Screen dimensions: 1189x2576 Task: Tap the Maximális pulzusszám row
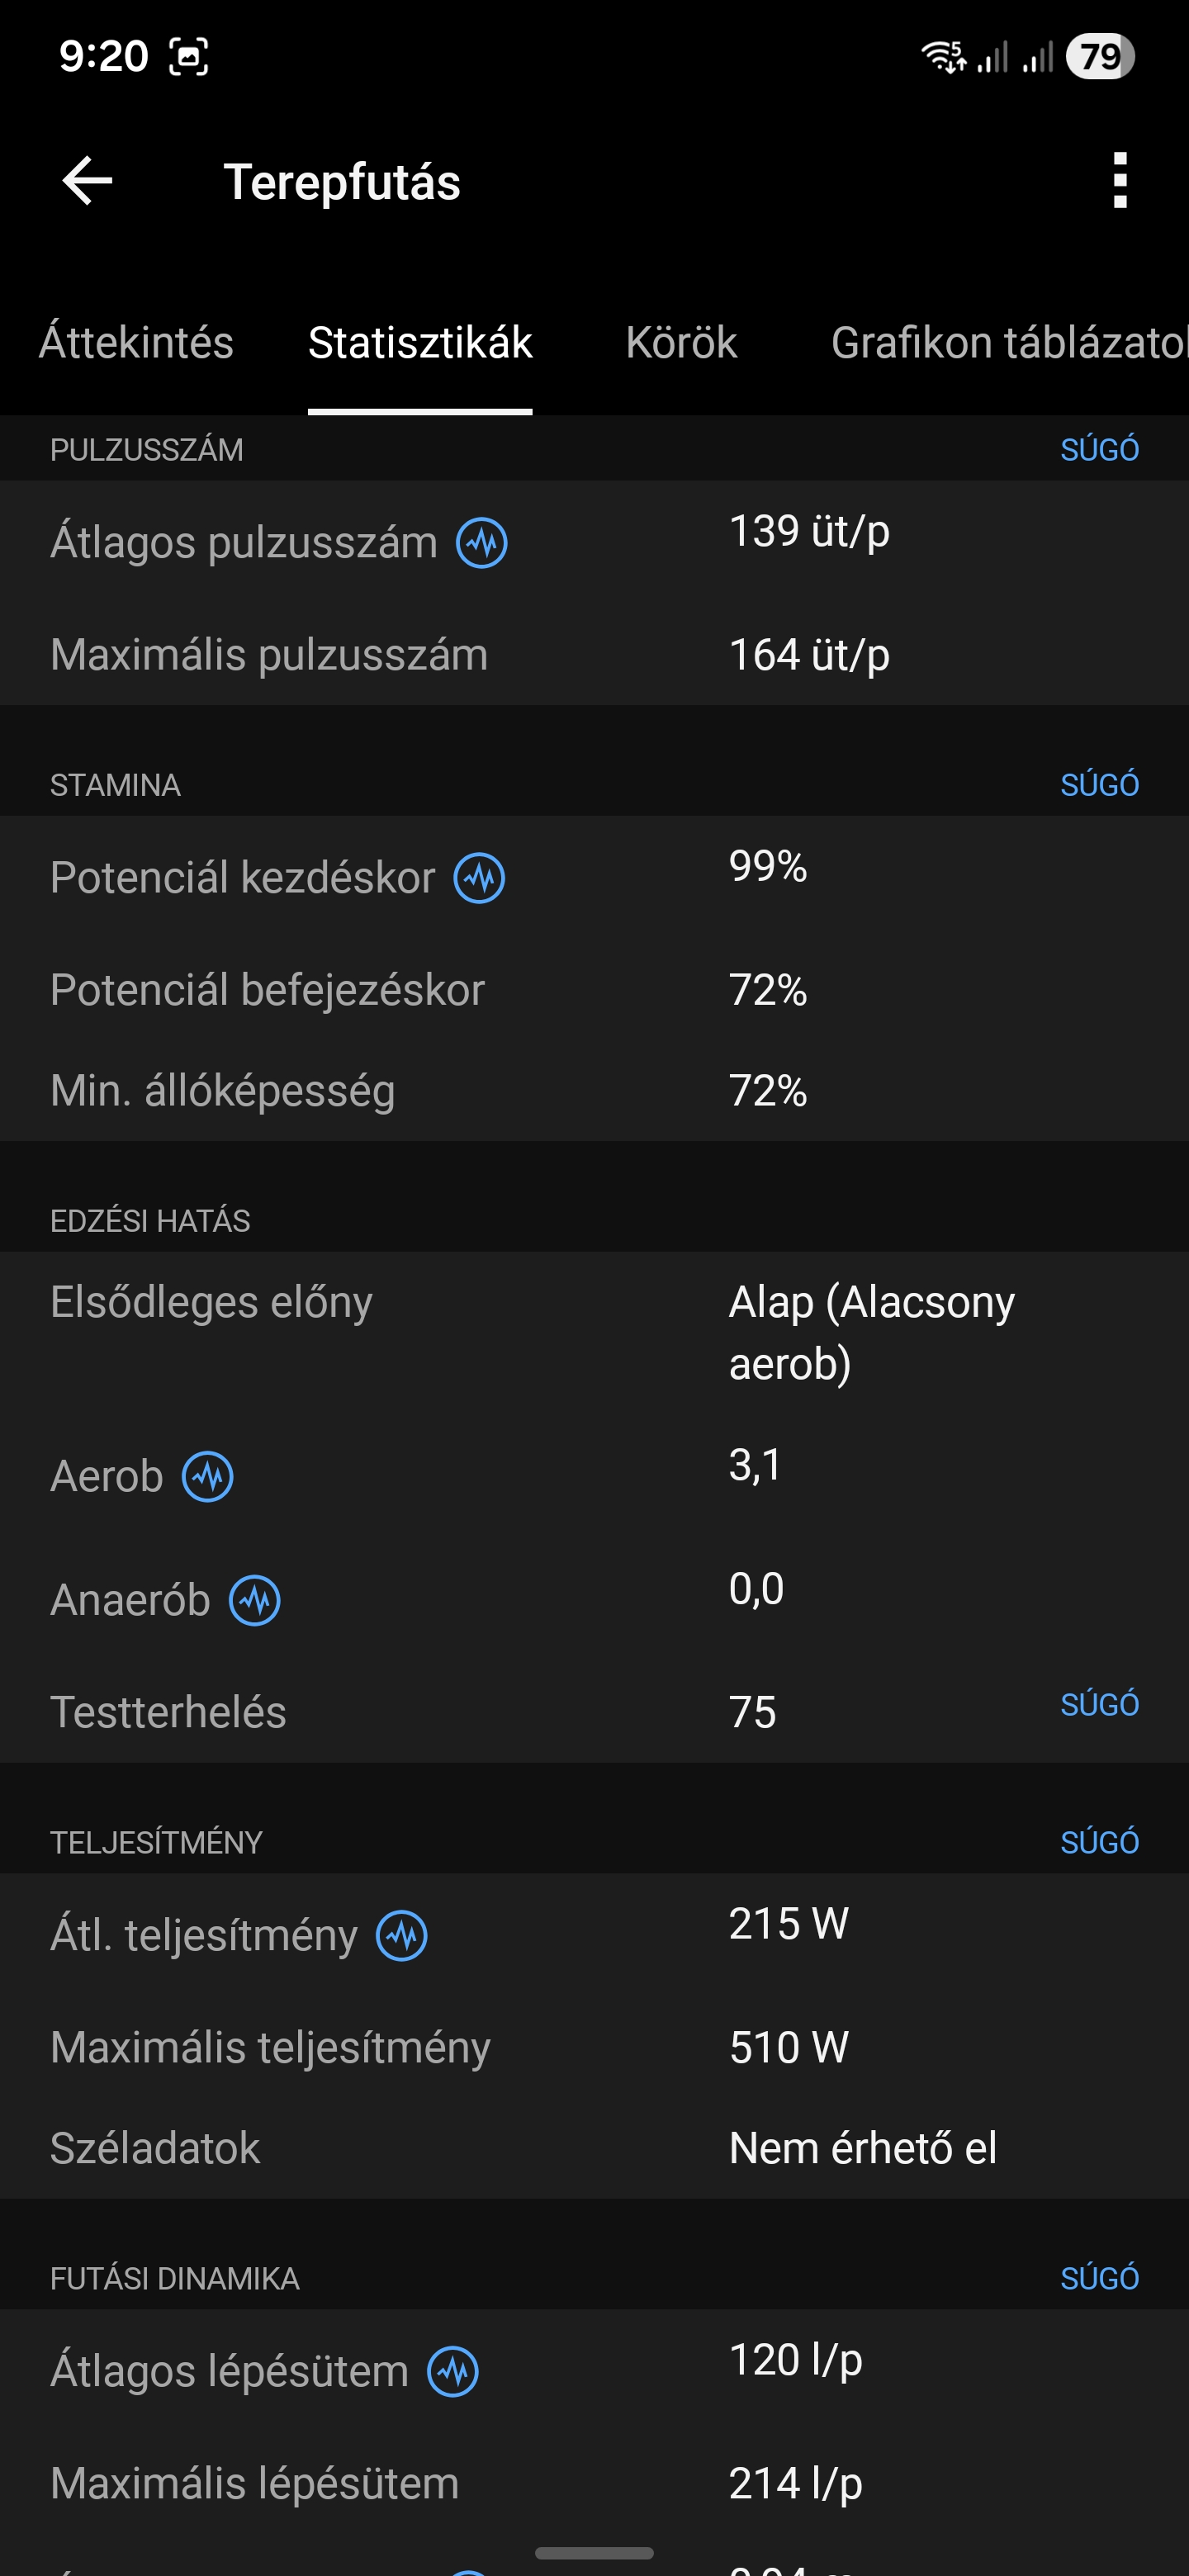click(594, 655)
